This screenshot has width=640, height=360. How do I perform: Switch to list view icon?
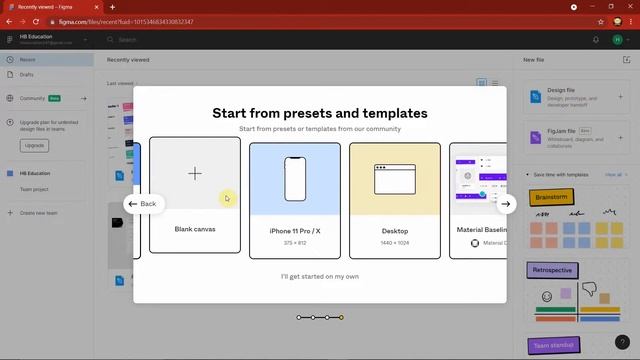point(495,83)
